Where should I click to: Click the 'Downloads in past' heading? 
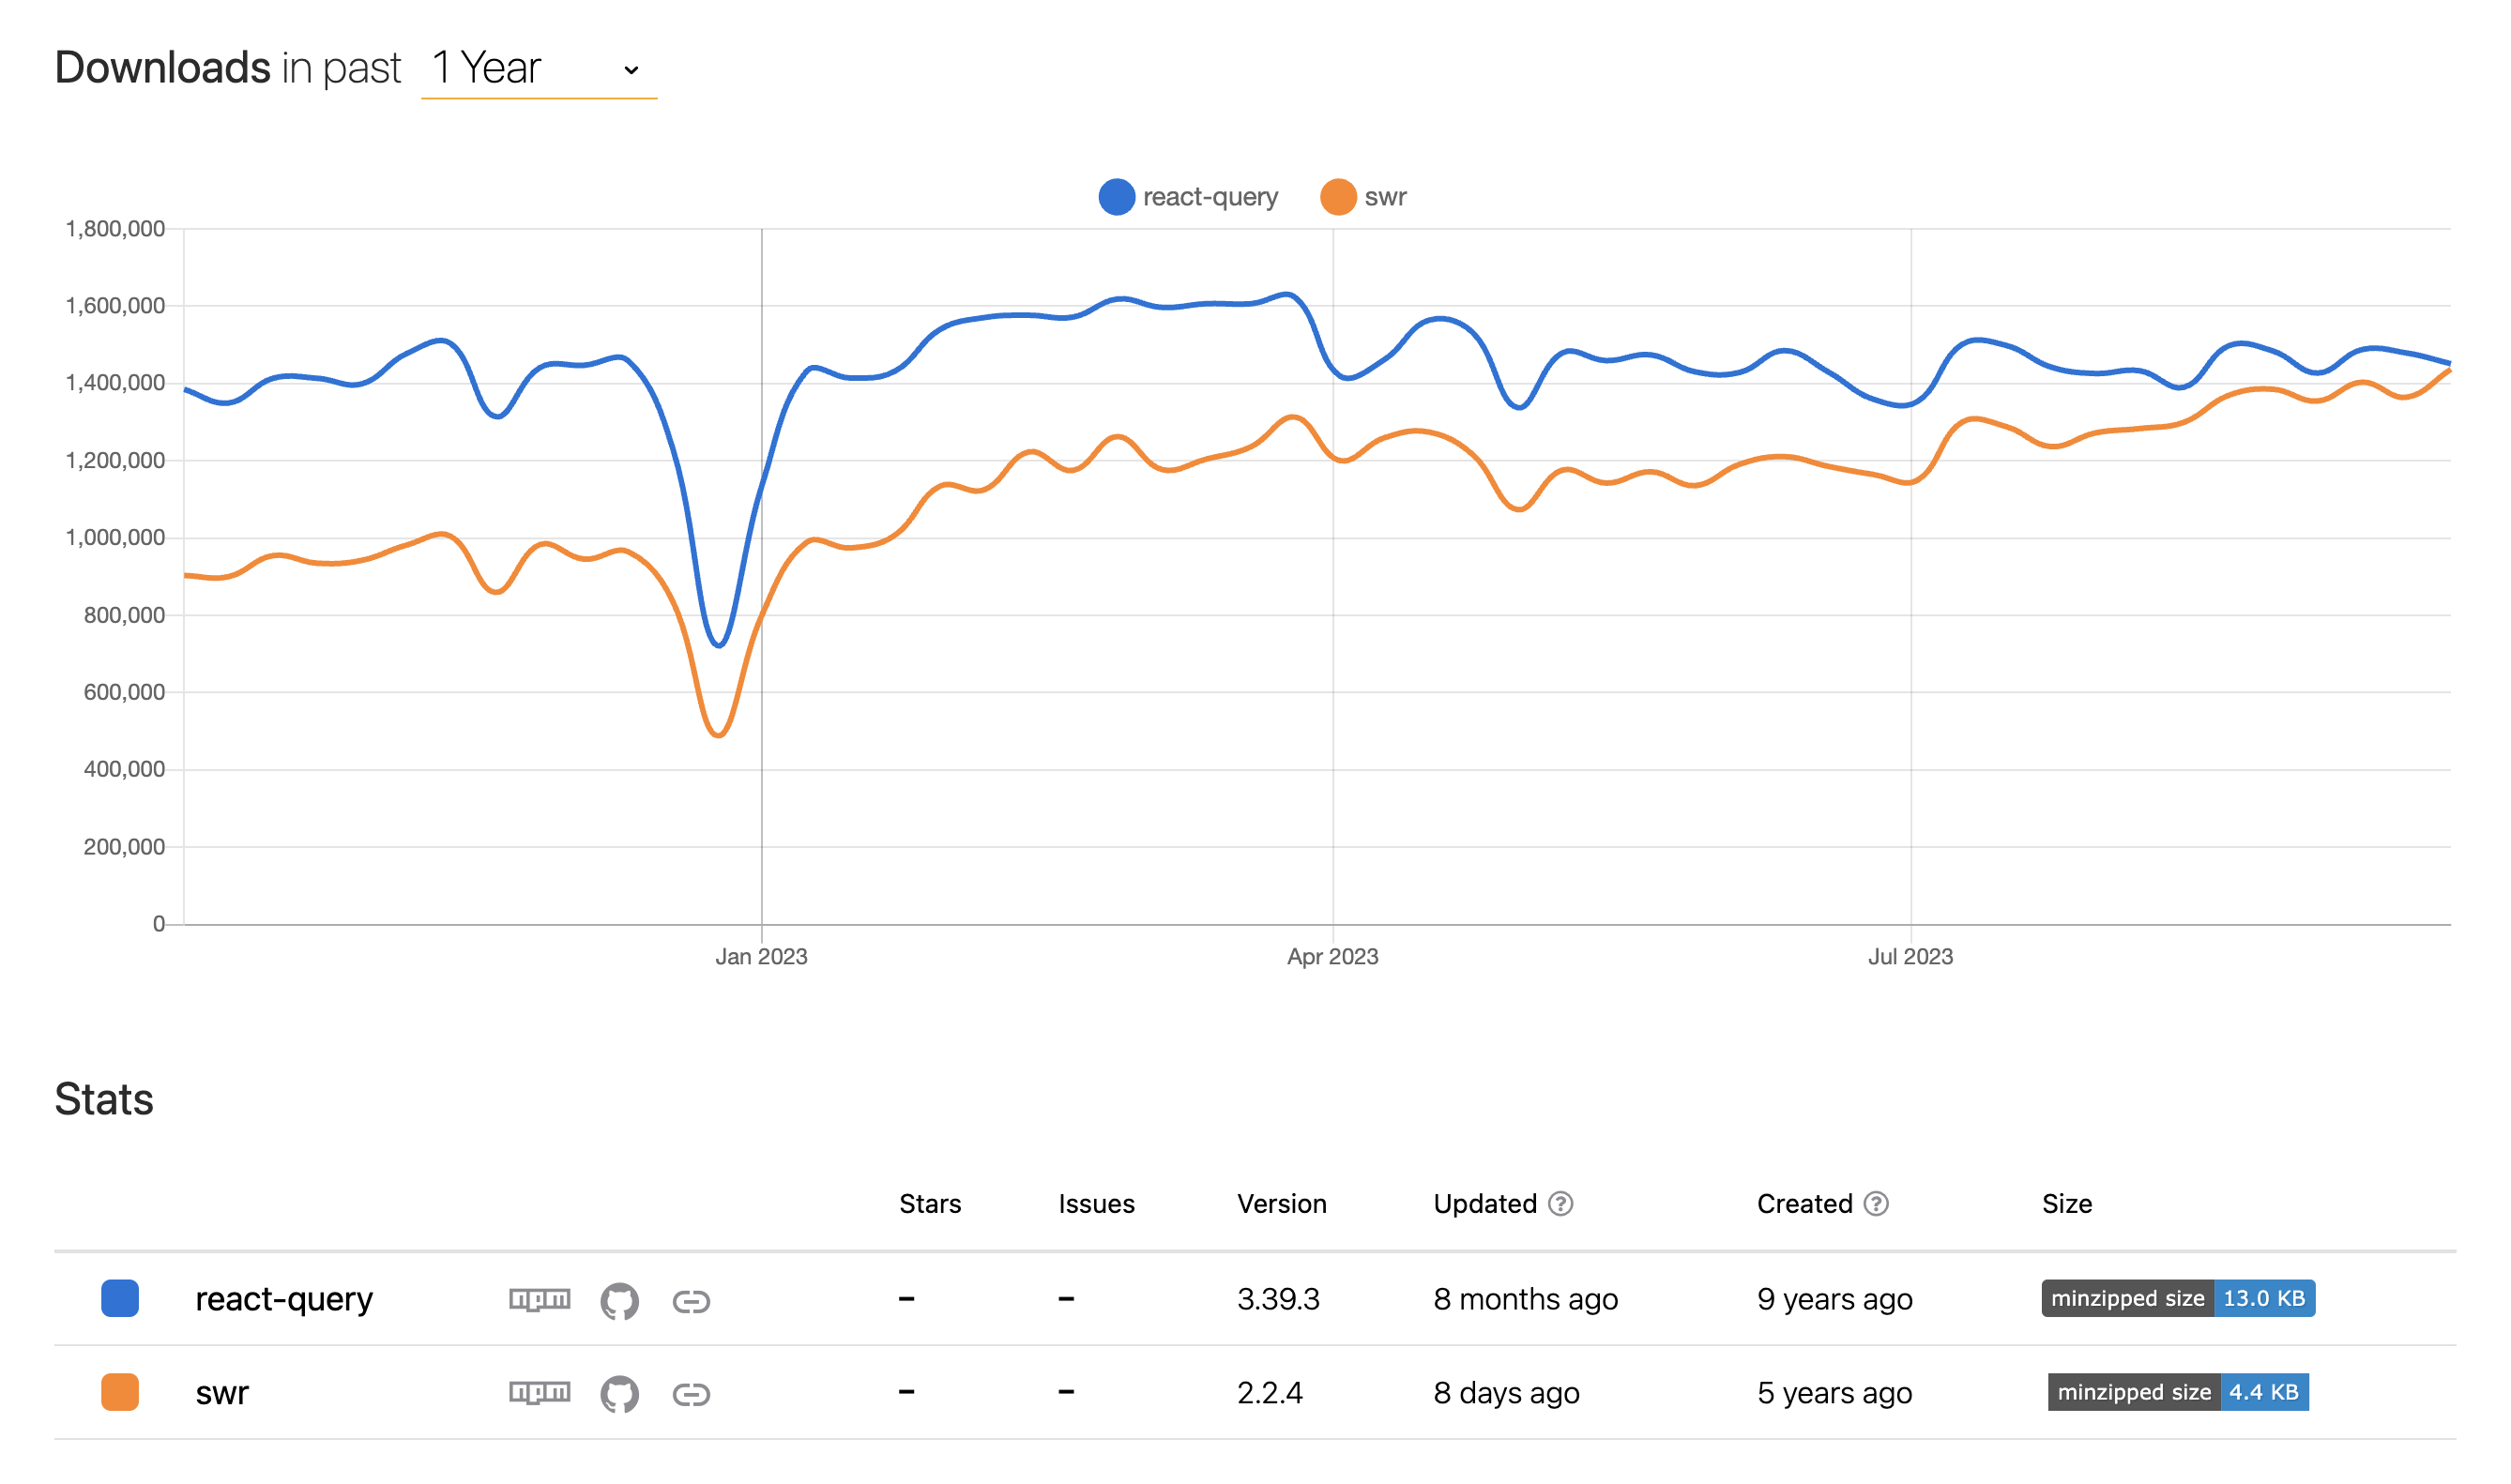coord(228,68)
